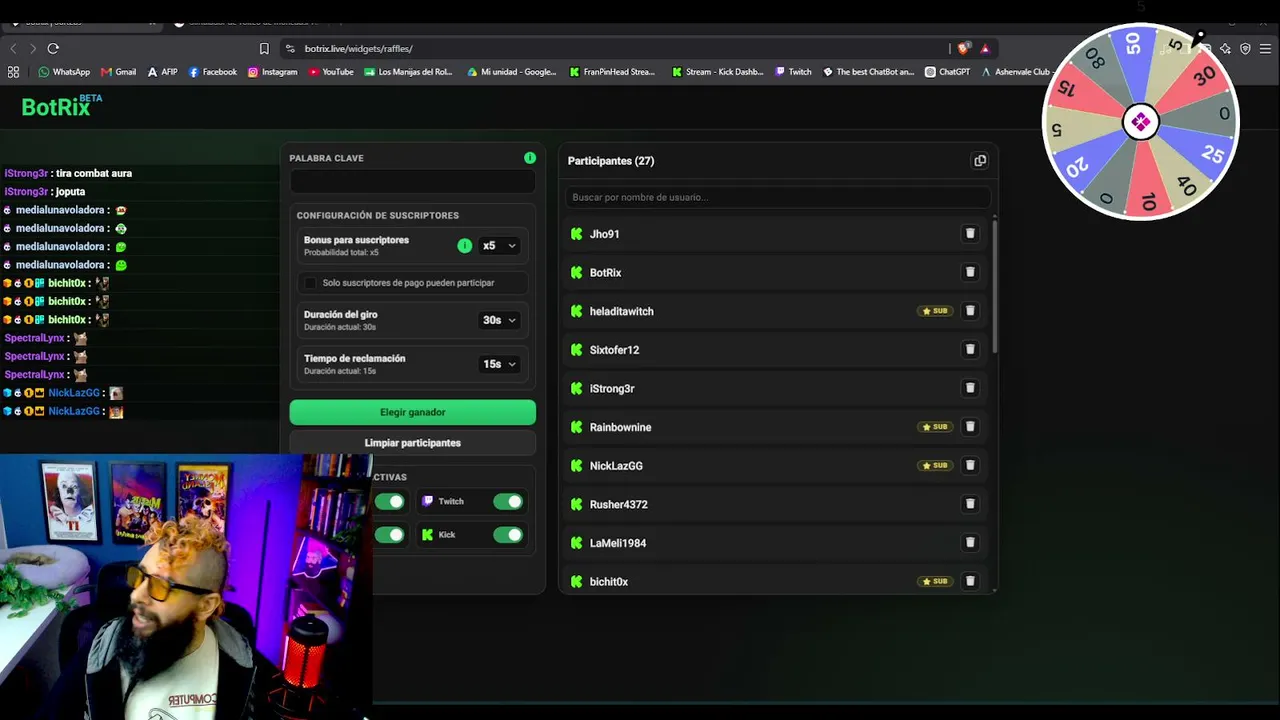The width and height of the screenshot is (1280, 720).
Task: Click the search by username field
Action: pos(778,197)
